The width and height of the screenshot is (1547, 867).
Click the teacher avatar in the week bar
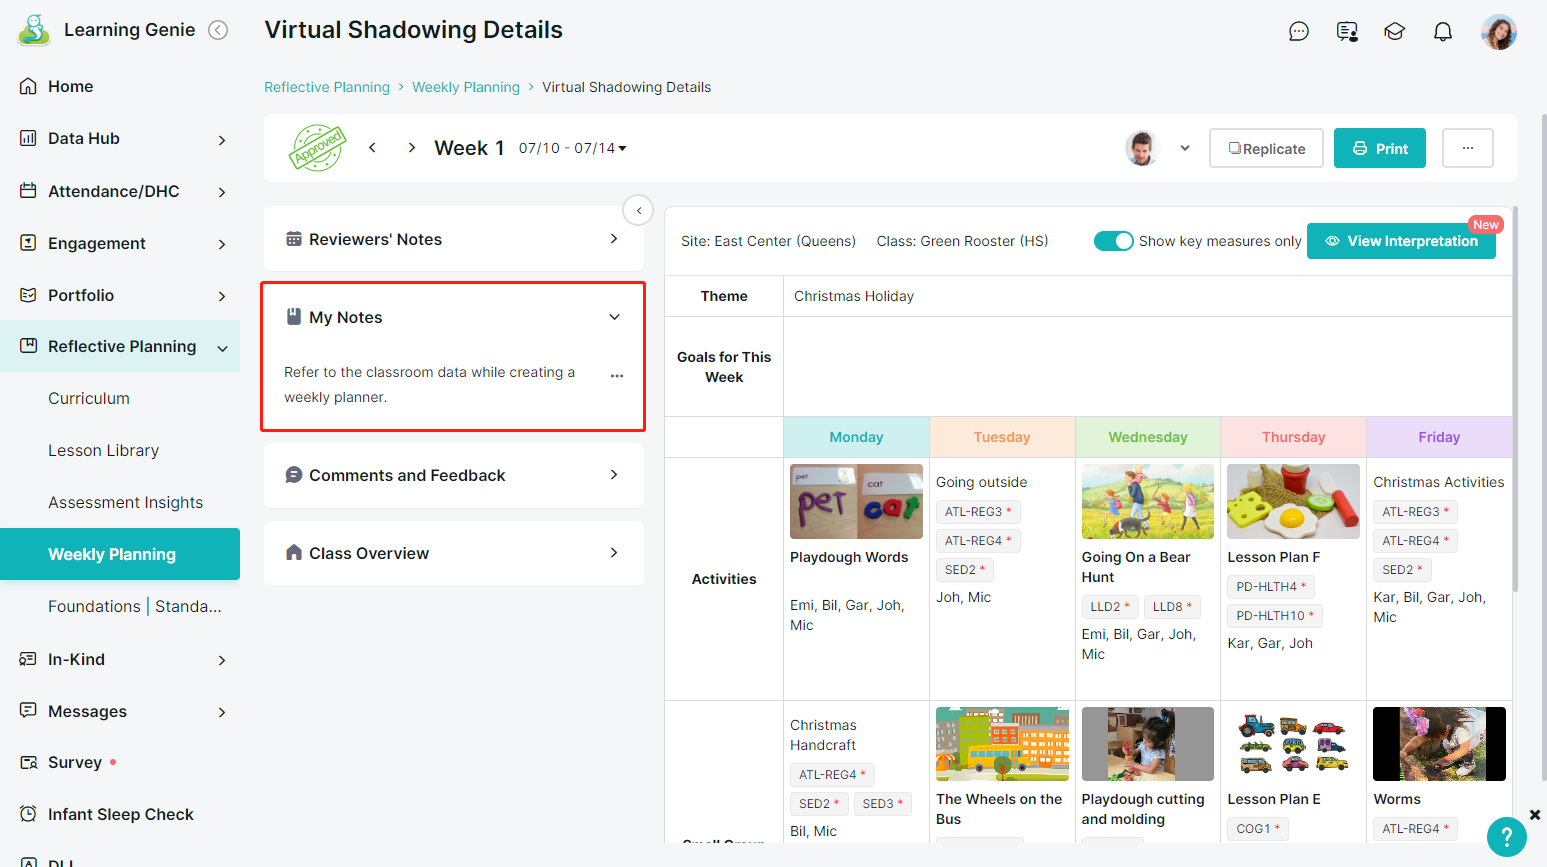point(1142,148)
